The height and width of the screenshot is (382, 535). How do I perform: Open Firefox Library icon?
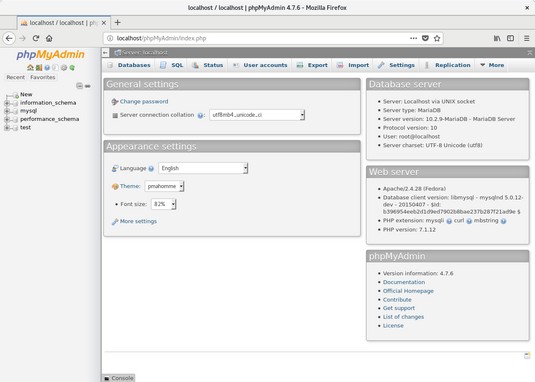[x=497, y=38]
